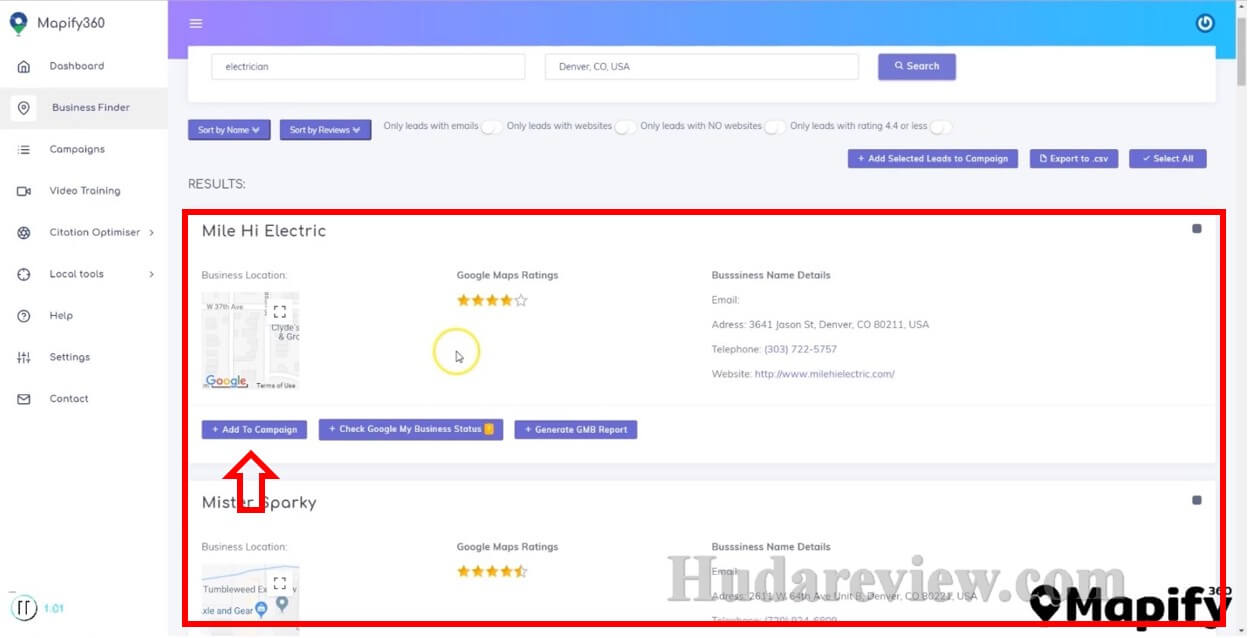Click the Select All button
The image size is (1249, 638).
click(1168, 159)
